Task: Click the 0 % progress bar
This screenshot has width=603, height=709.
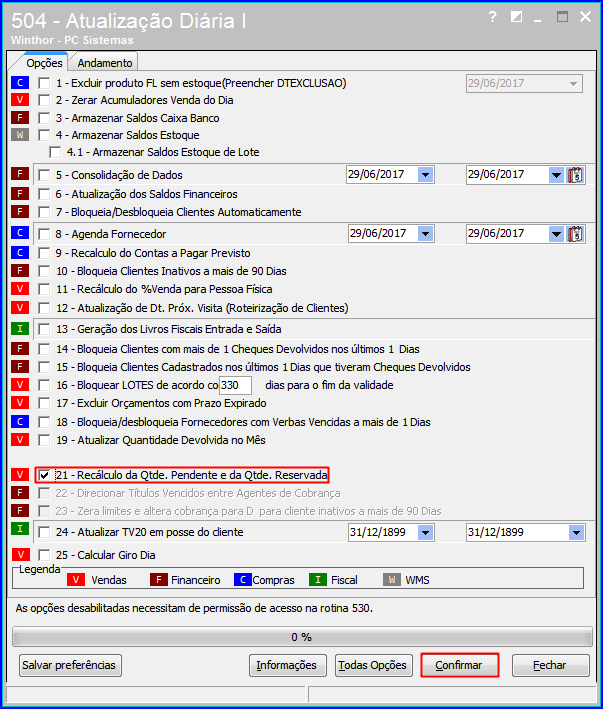Action: coord(302,637)
